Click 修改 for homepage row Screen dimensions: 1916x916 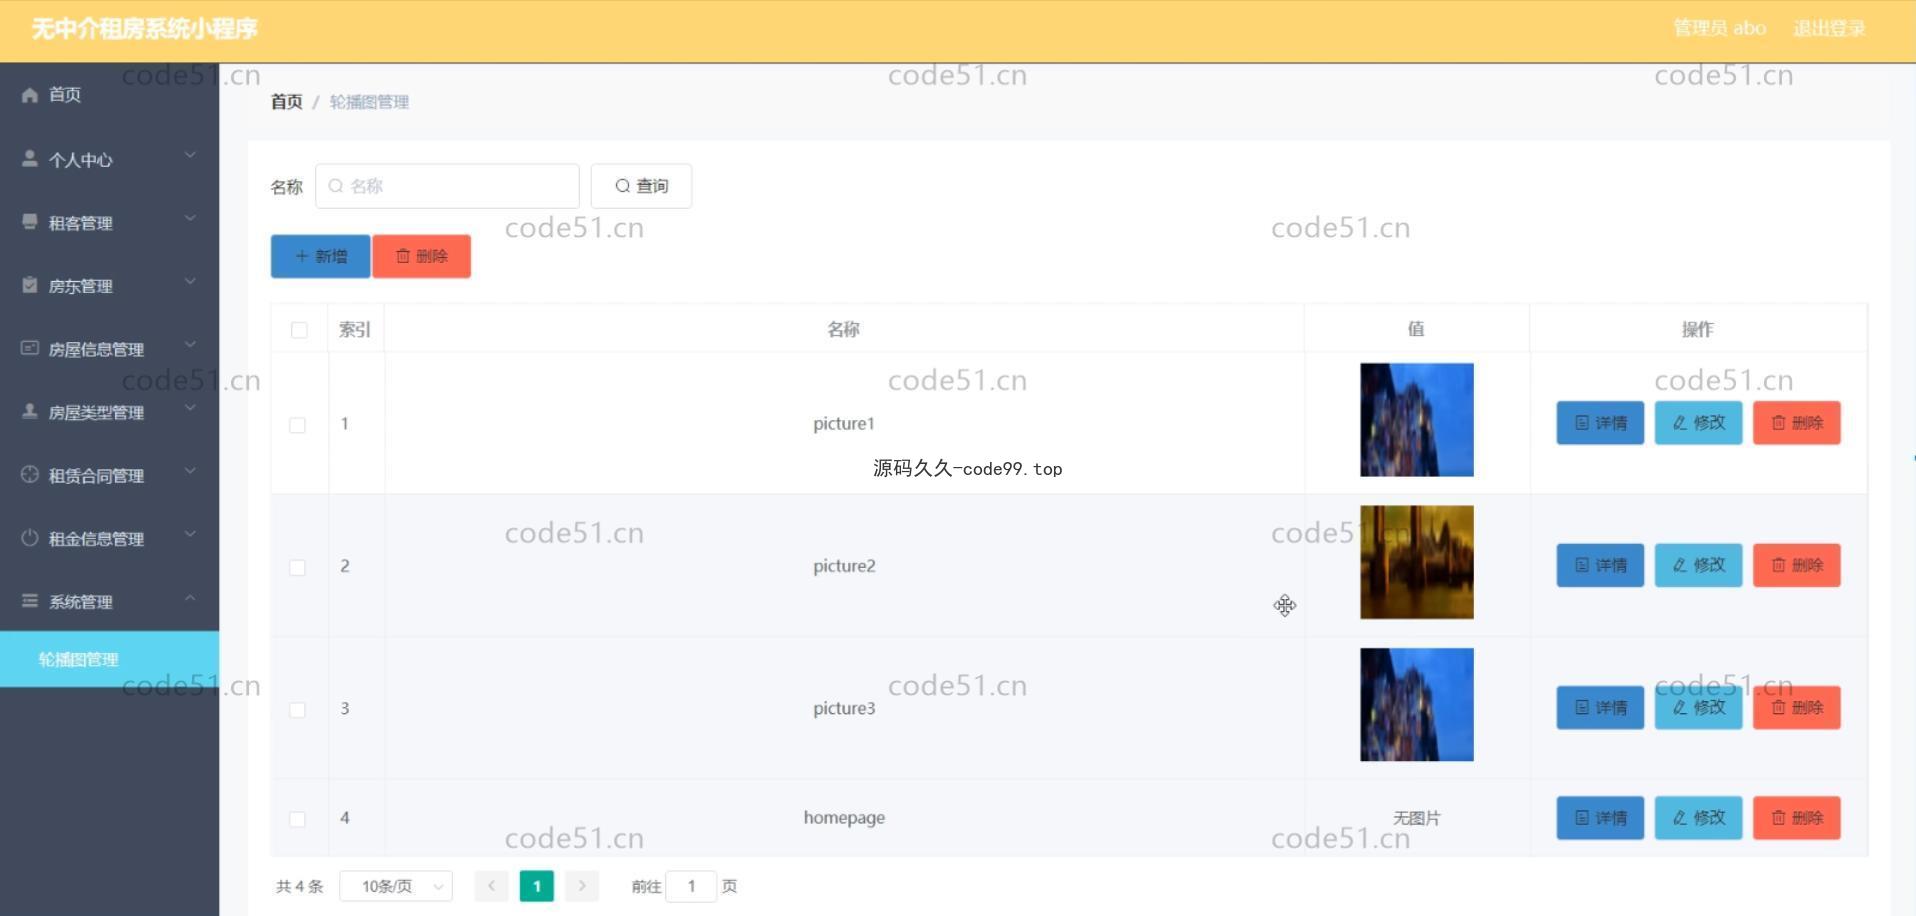coord(1698,818)
